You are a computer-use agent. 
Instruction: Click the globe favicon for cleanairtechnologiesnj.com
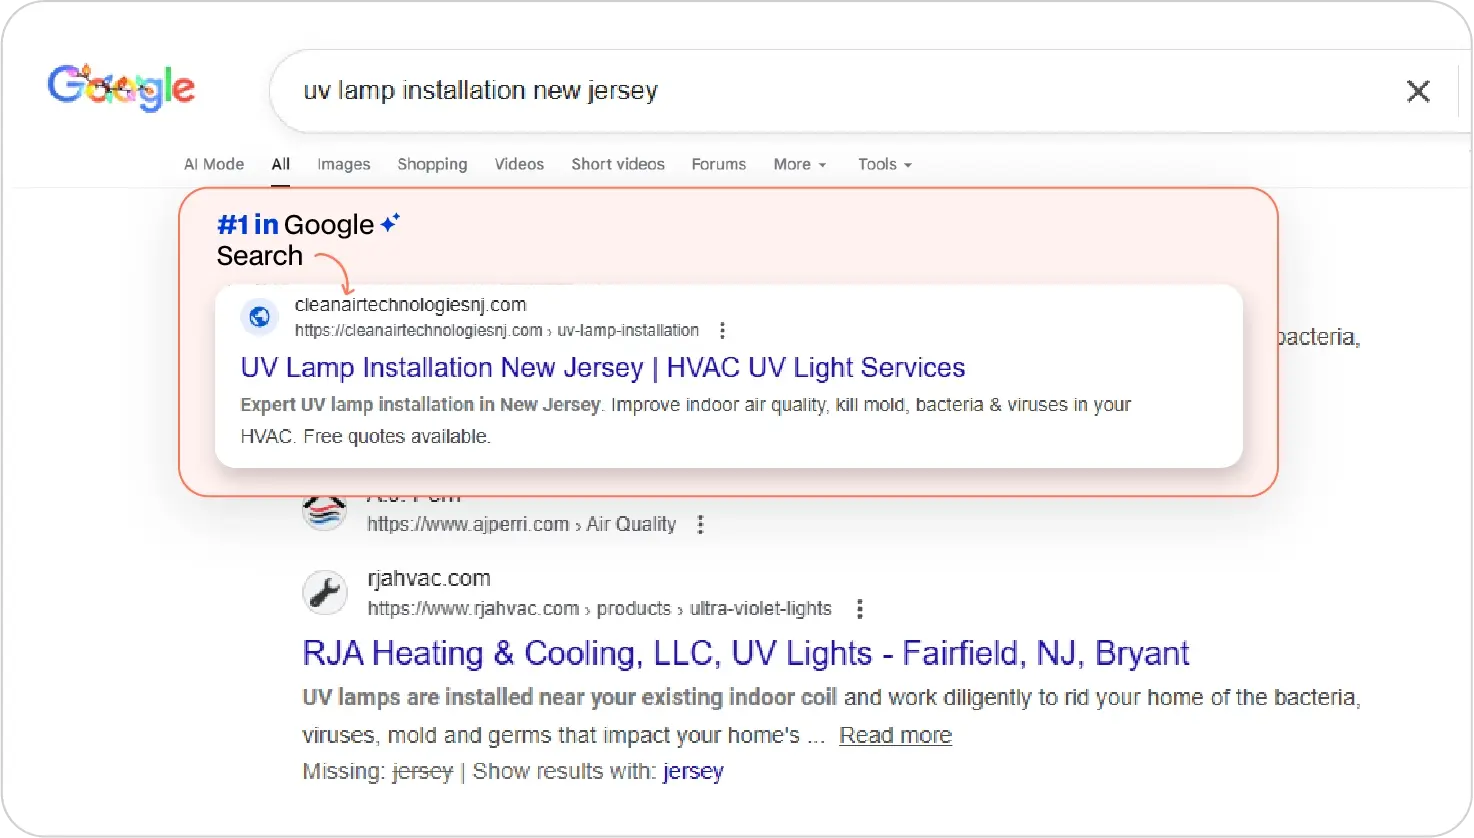[x=259, y=317]
